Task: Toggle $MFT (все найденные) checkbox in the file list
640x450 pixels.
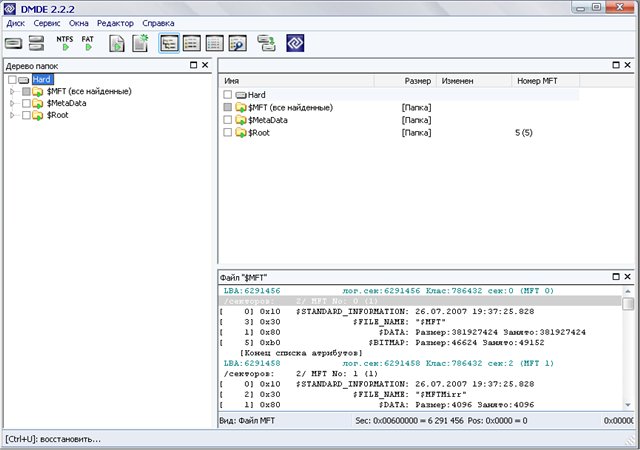Action: click(228, 107)
